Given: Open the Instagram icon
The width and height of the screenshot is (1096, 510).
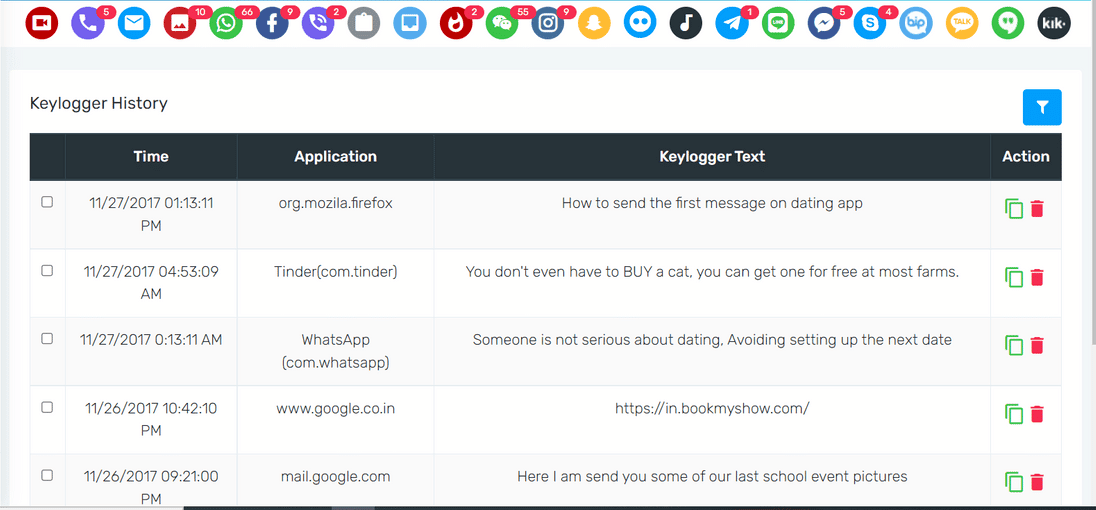Looking at the screenshot, I should coord(548,24).
